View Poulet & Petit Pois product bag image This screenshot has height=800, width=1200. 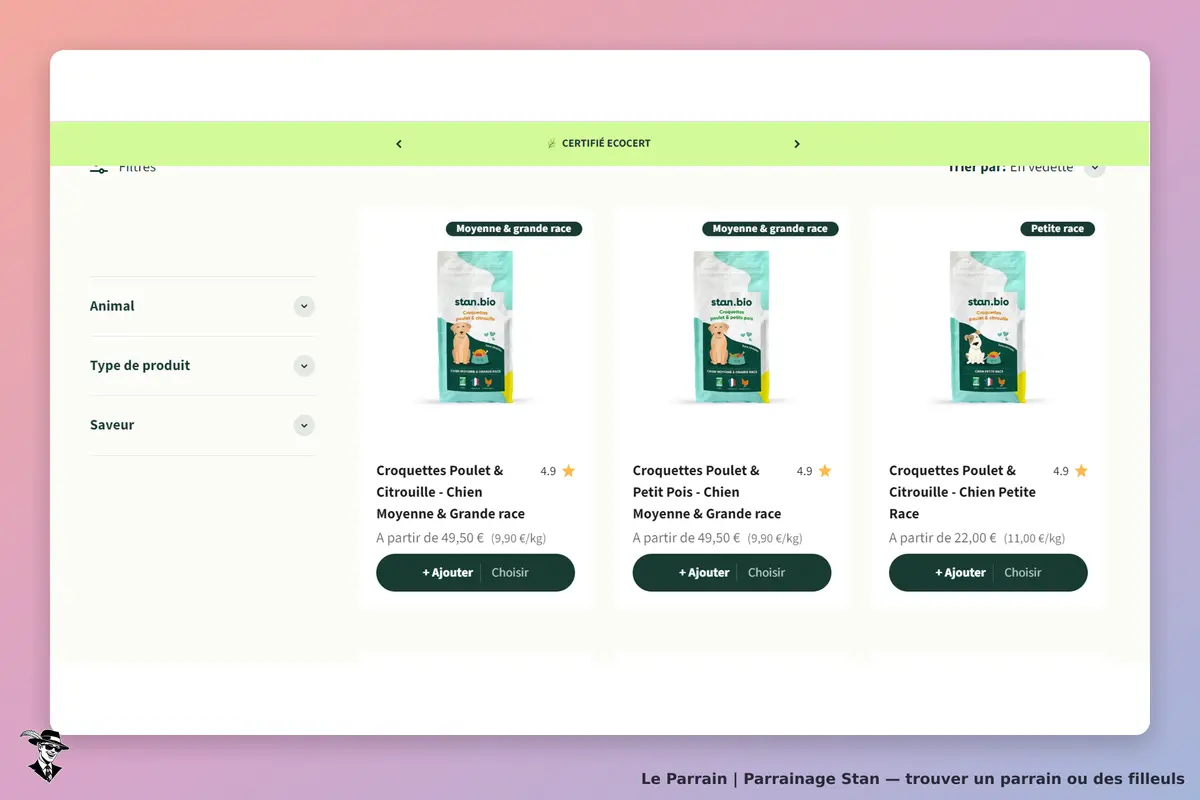[732, 327]
